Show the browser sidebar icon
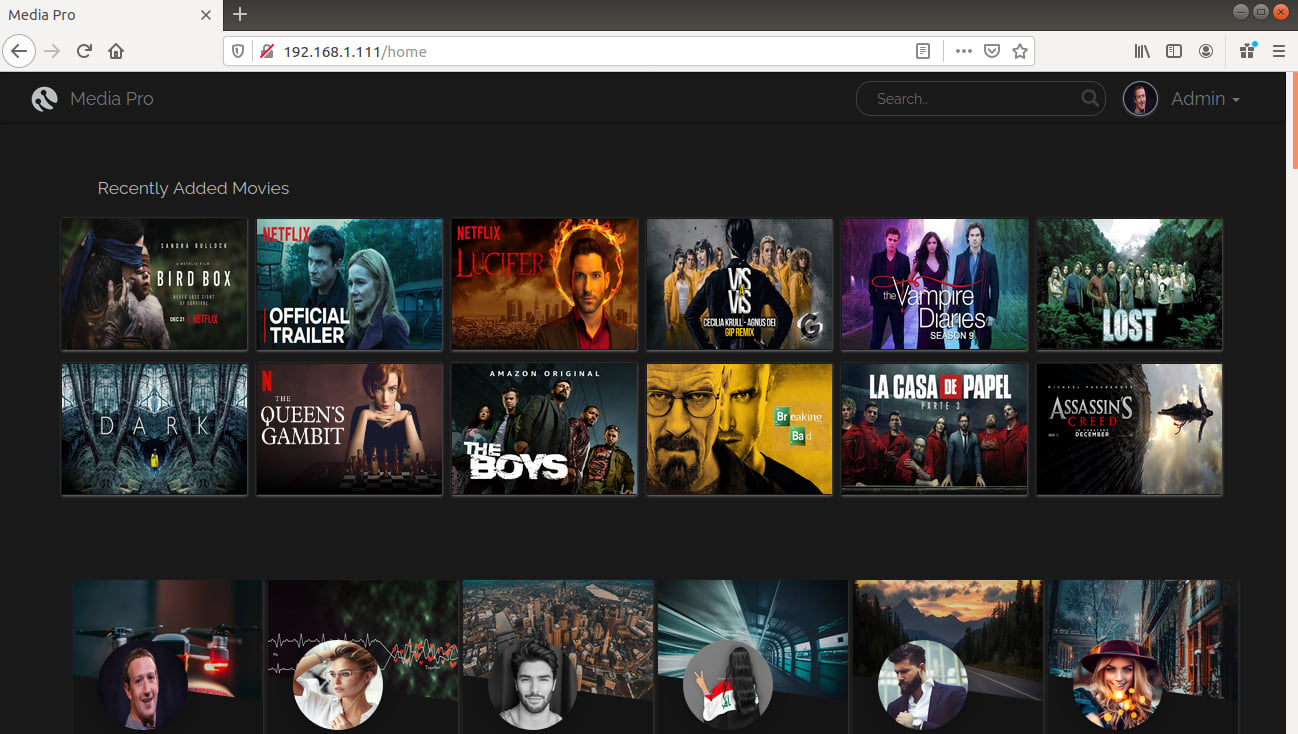This screenshot has width=1298, height=734. (1174, 51)
